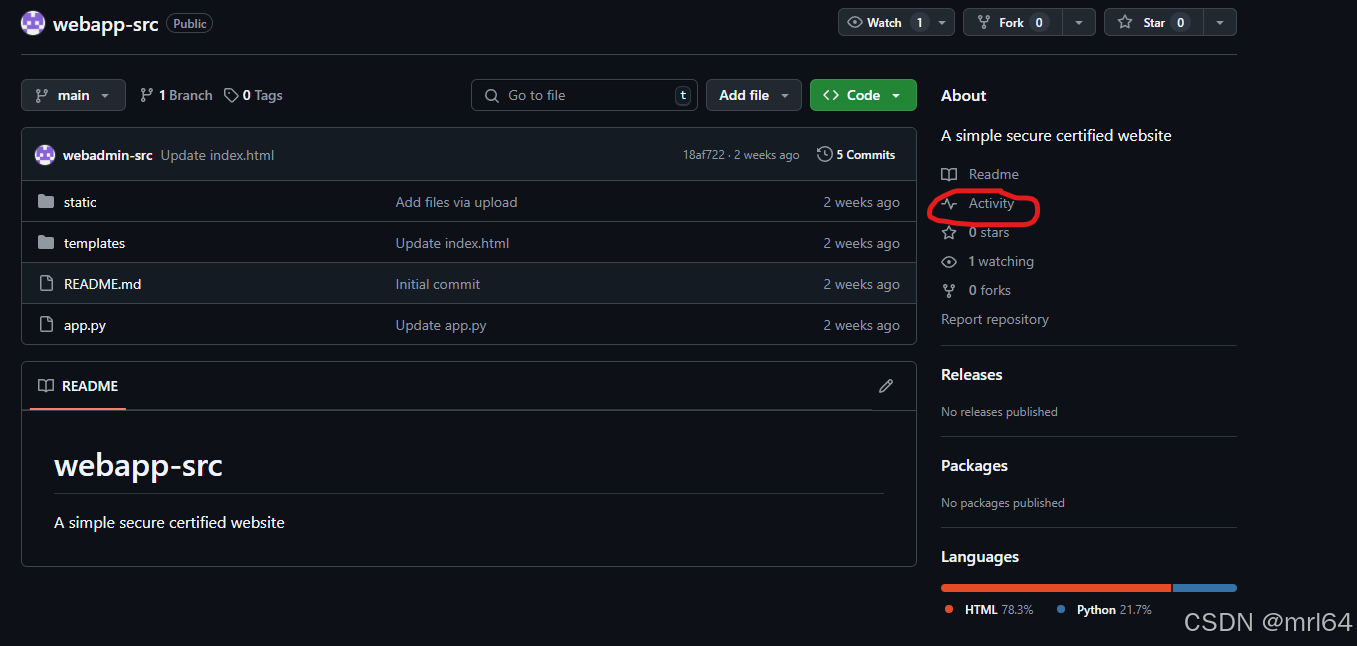Click the templates folder icon

[46, 243]
